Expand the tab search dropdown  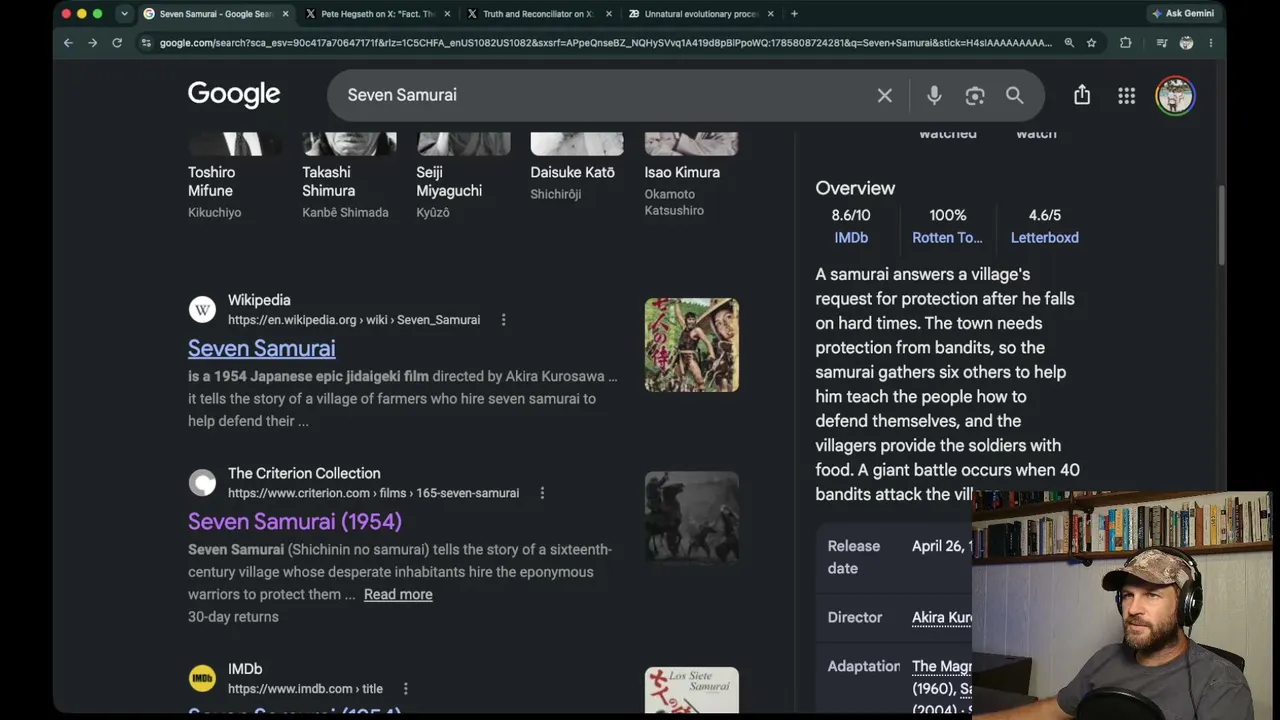point(124,14)
